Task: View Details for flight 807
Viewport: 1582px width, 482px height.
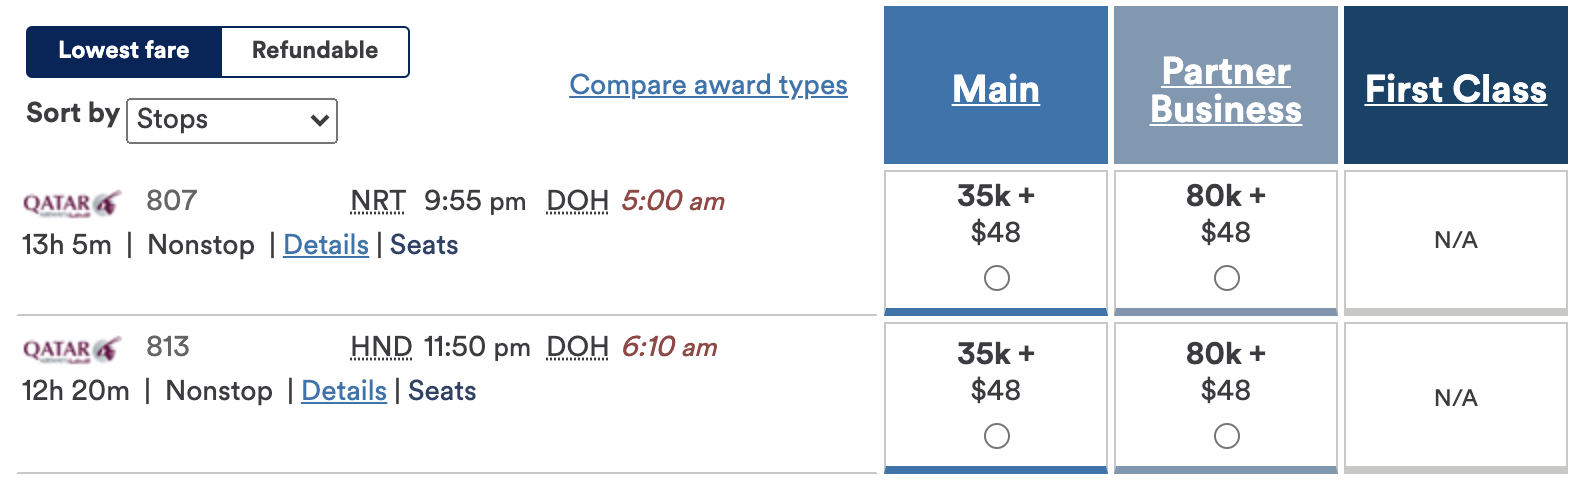Action: [x=326, y=245]
